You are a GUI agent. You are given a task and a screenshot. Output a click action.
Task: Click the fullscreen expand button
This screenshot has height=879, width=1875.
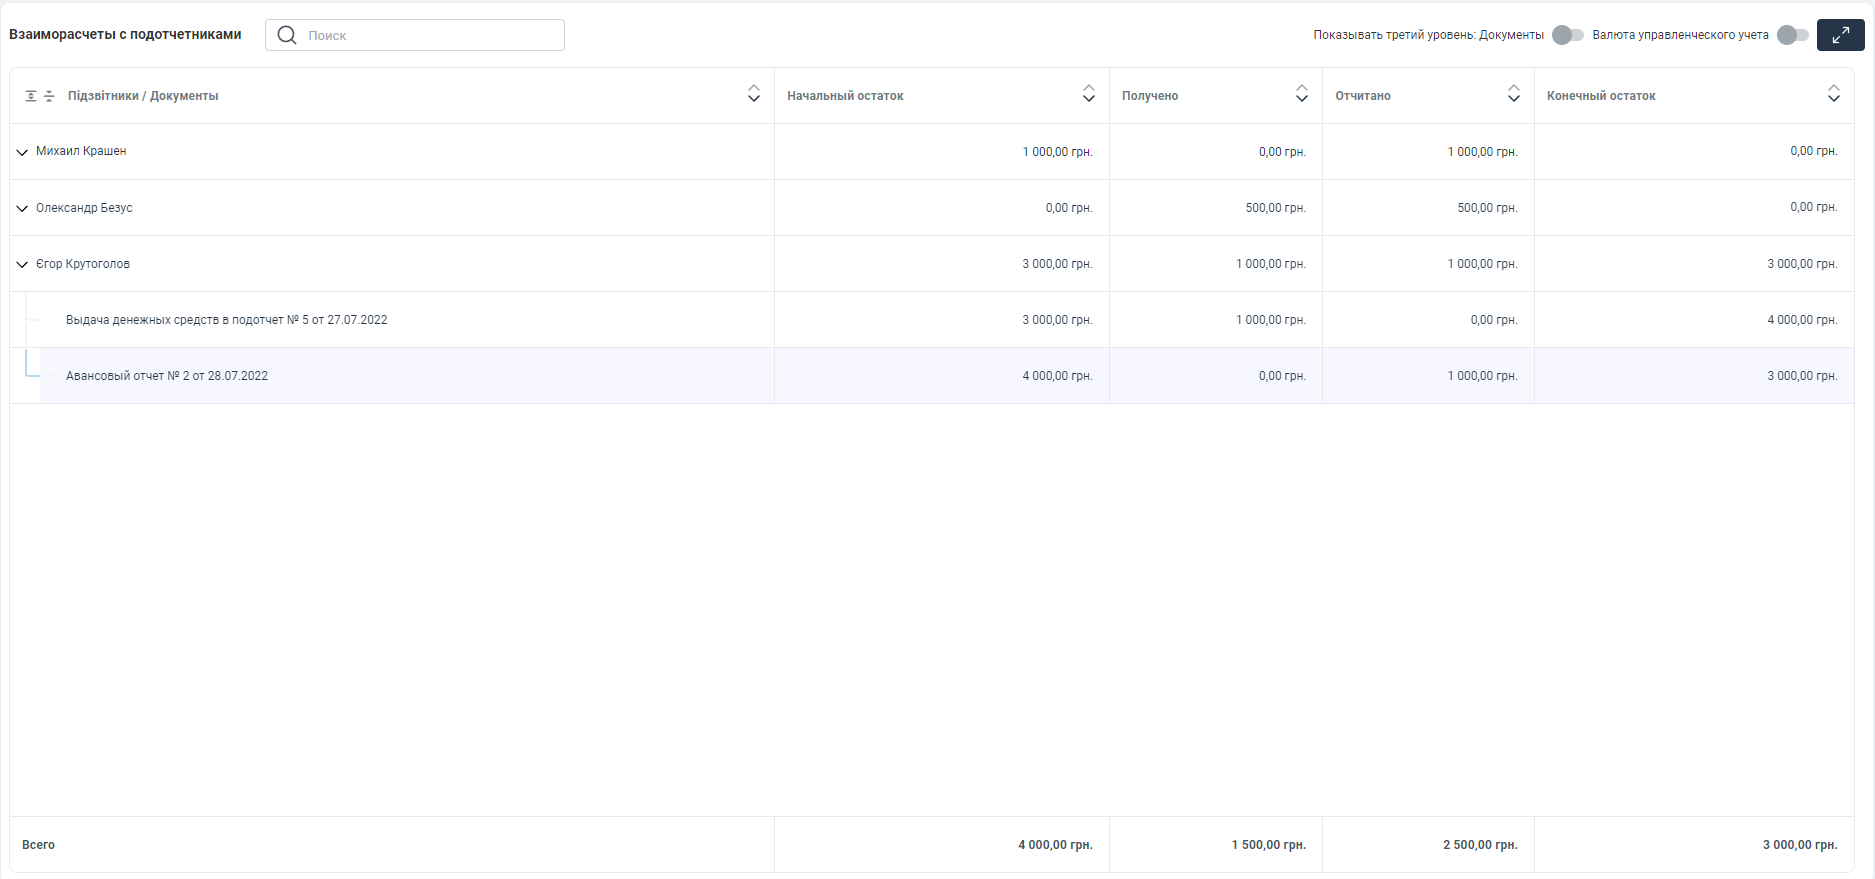point(1840,35)
